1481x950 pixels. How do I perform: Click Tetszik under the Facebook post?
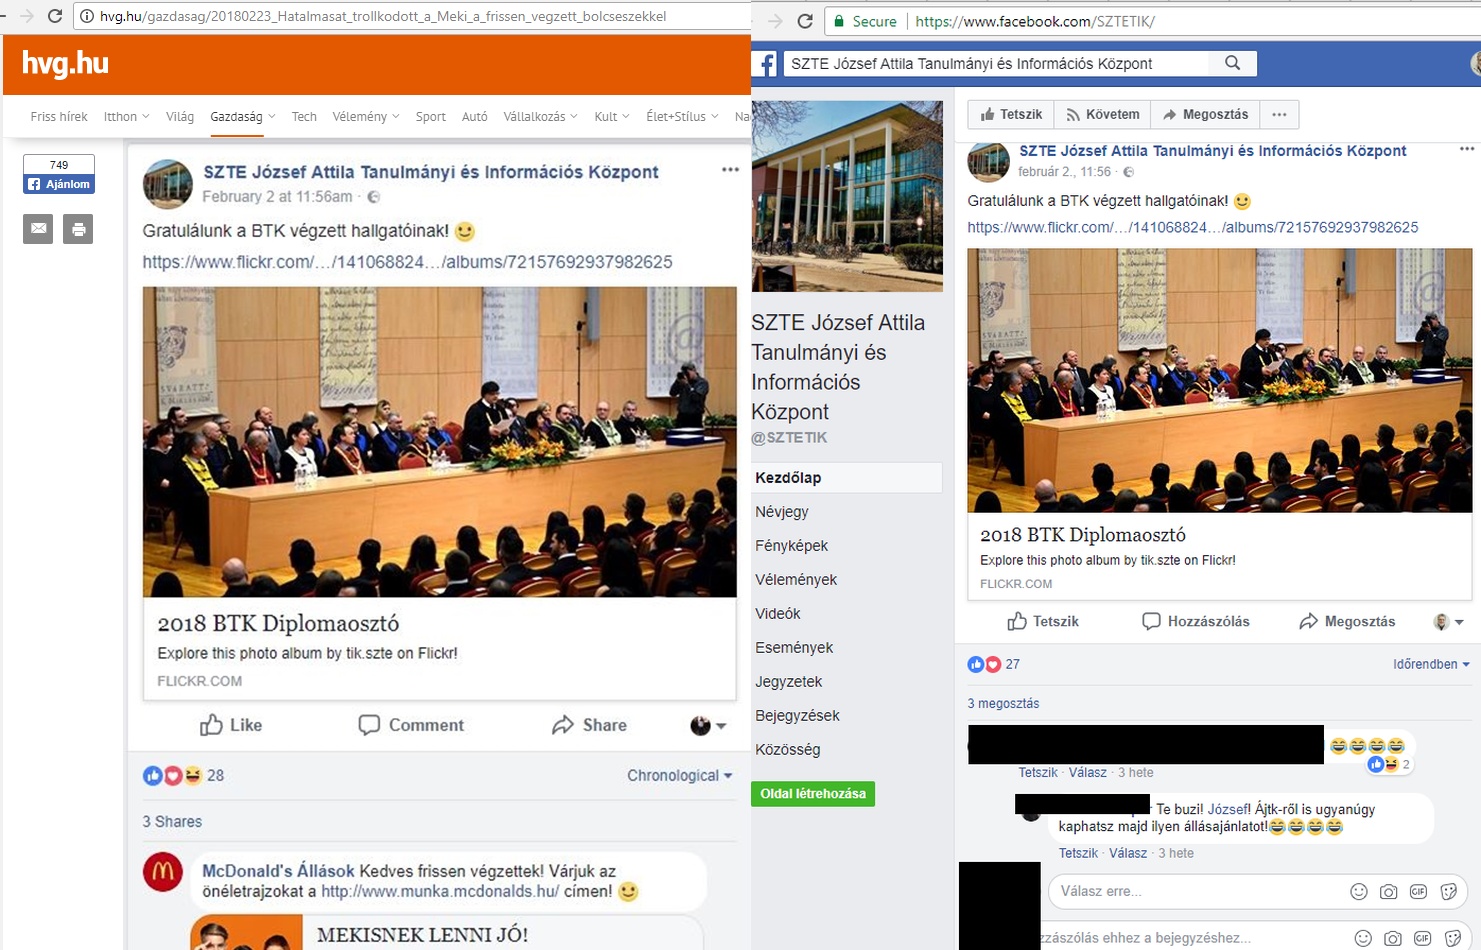tap(1042, 621)
